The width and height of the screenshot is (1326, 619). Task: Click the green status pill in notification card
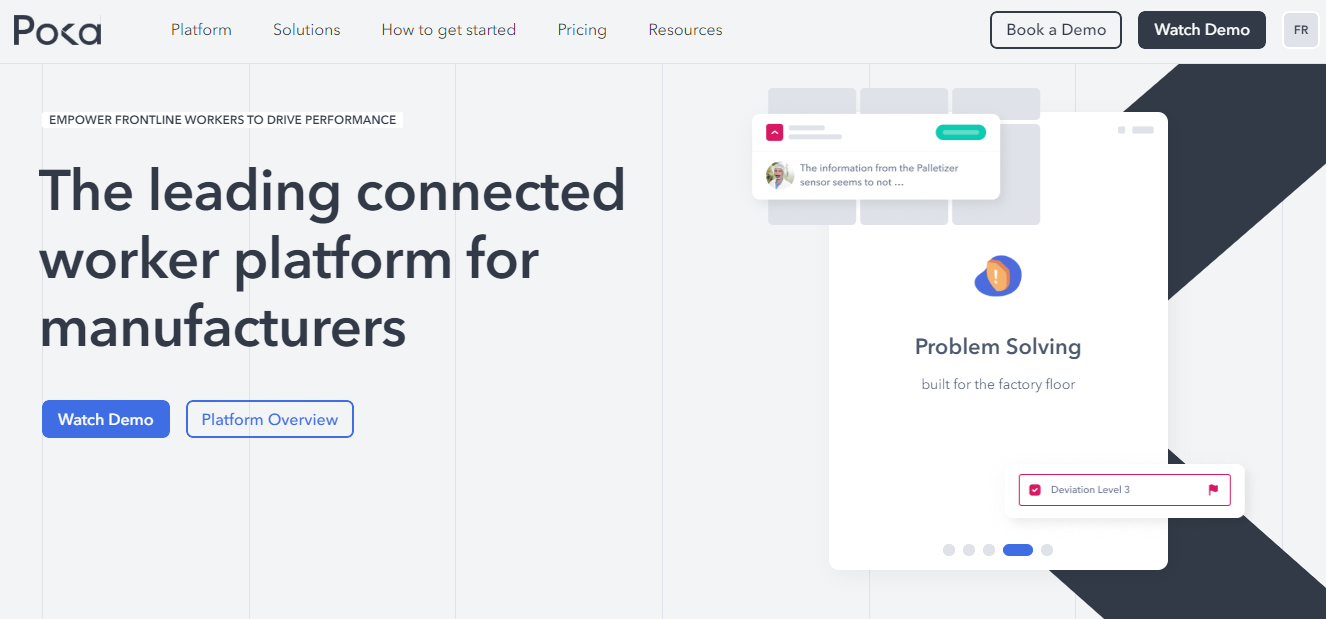(961, 132)
